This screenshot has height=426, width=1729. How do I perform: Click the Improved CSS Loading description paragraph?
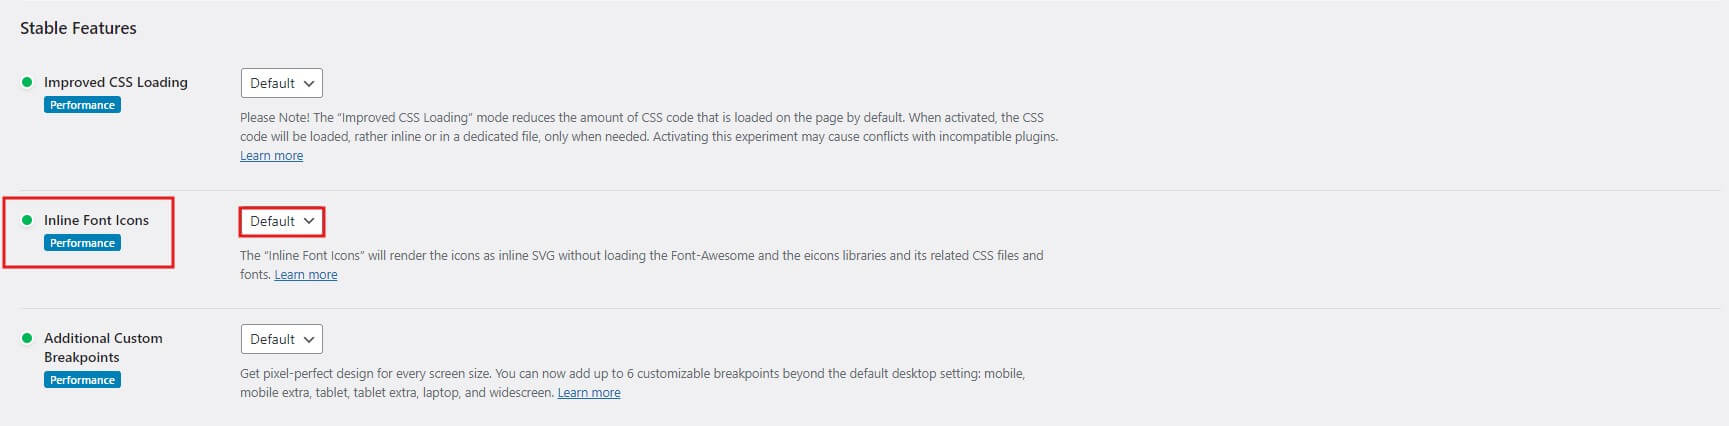pyautogui.click(x=648, y=127)
